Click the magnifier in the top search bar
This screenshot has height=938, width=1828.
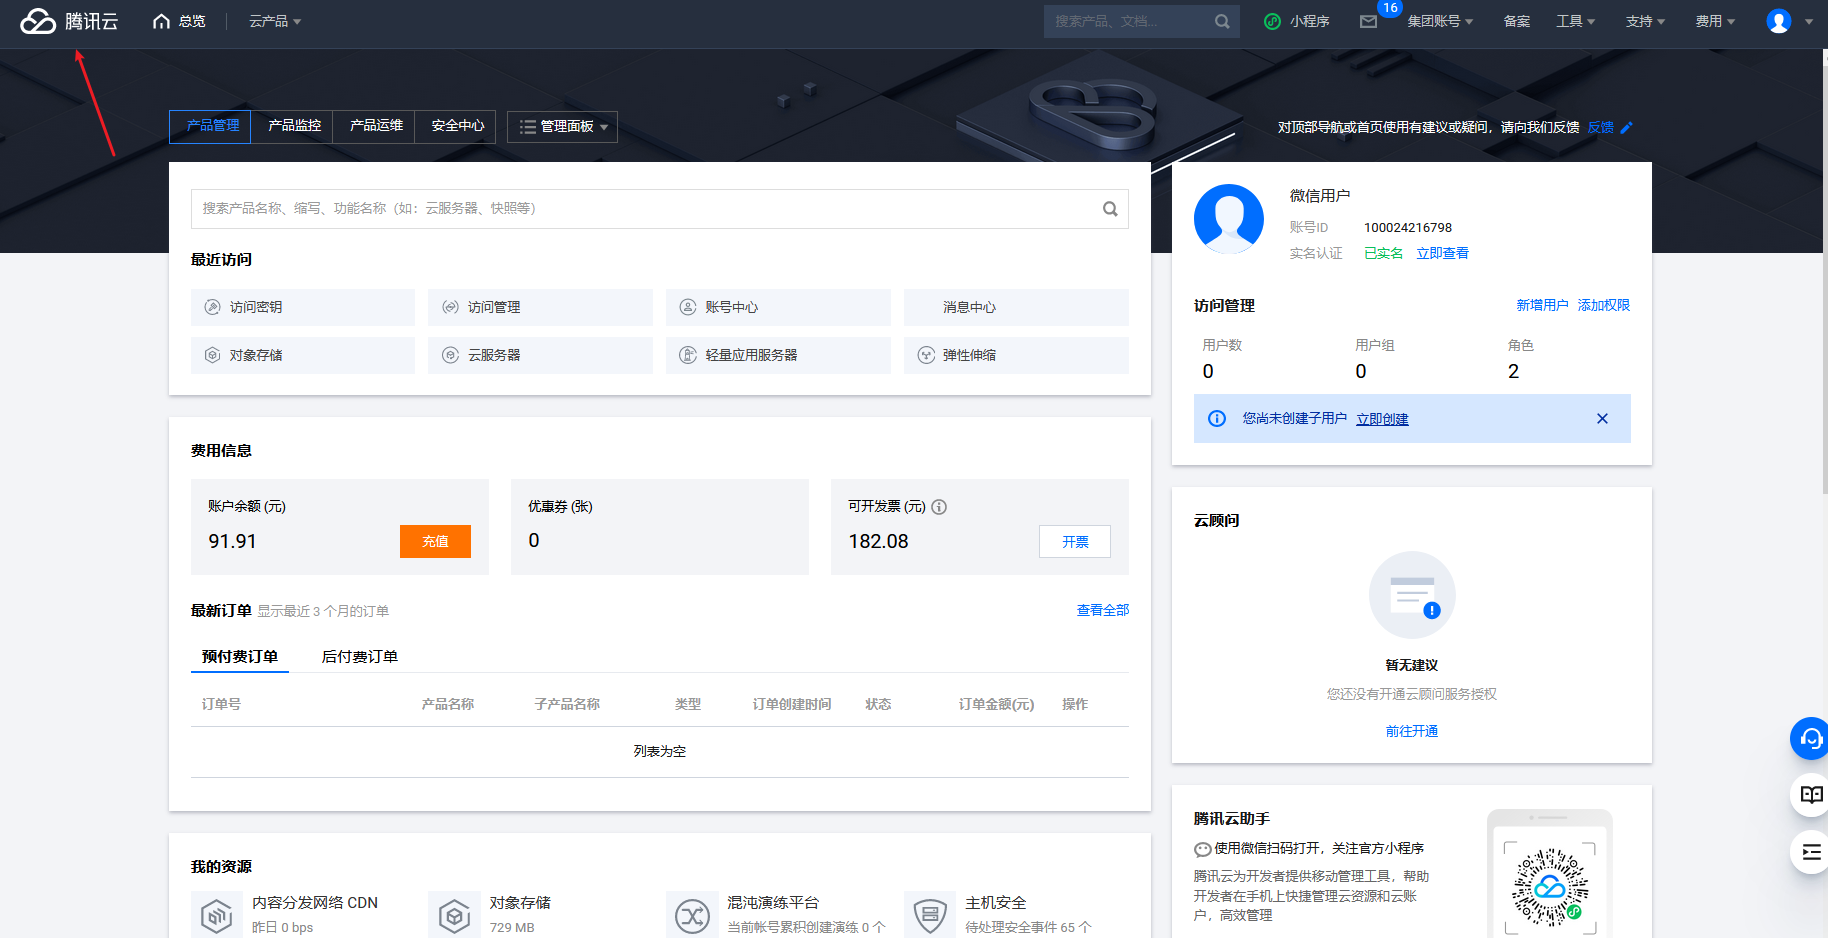[1221, 21]
